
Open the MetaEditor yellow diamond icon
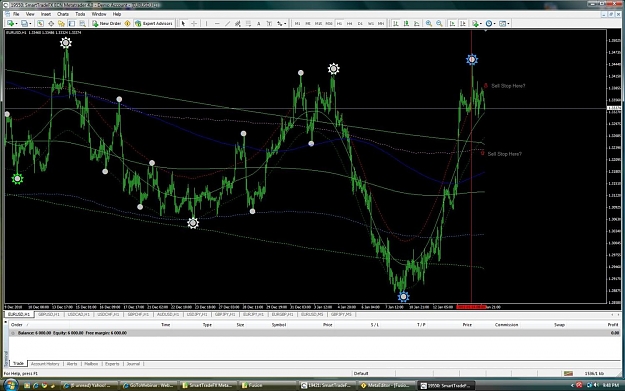click(x=128, y=24)
